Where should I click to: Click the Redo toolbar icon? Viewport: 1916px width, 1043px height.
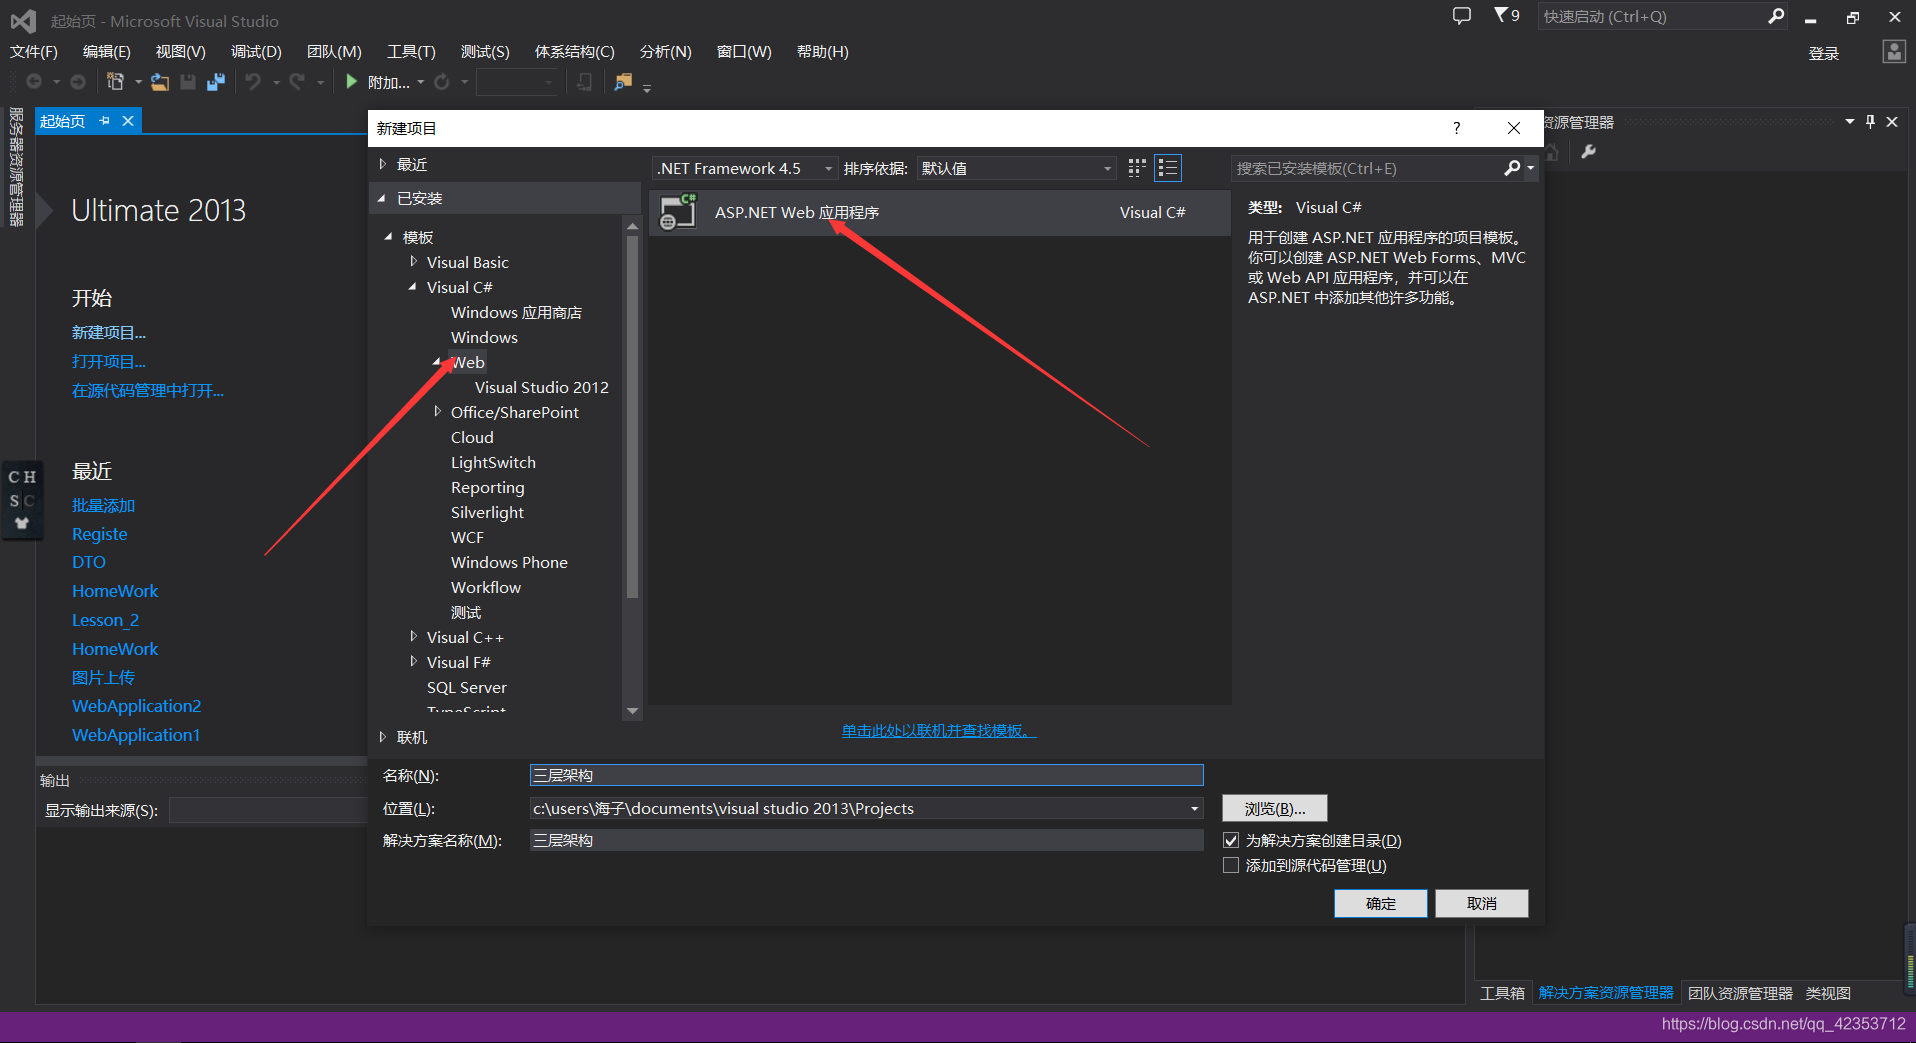pyautogui.click(x=298, y=82)
